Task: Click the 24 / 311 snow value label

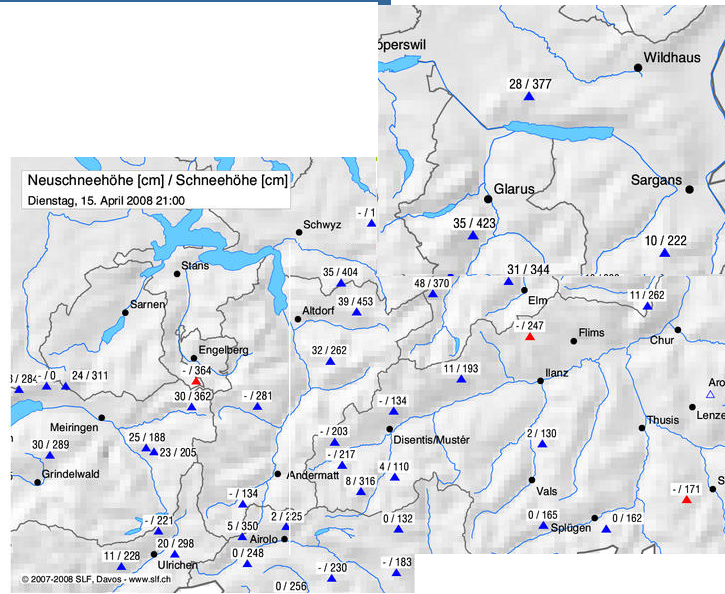Action: tap(90, 376)
